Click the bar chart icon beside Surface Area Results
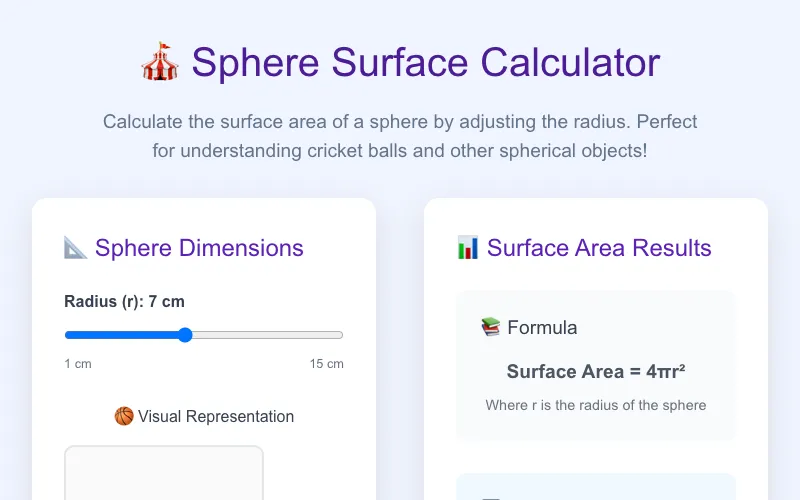 468,248
